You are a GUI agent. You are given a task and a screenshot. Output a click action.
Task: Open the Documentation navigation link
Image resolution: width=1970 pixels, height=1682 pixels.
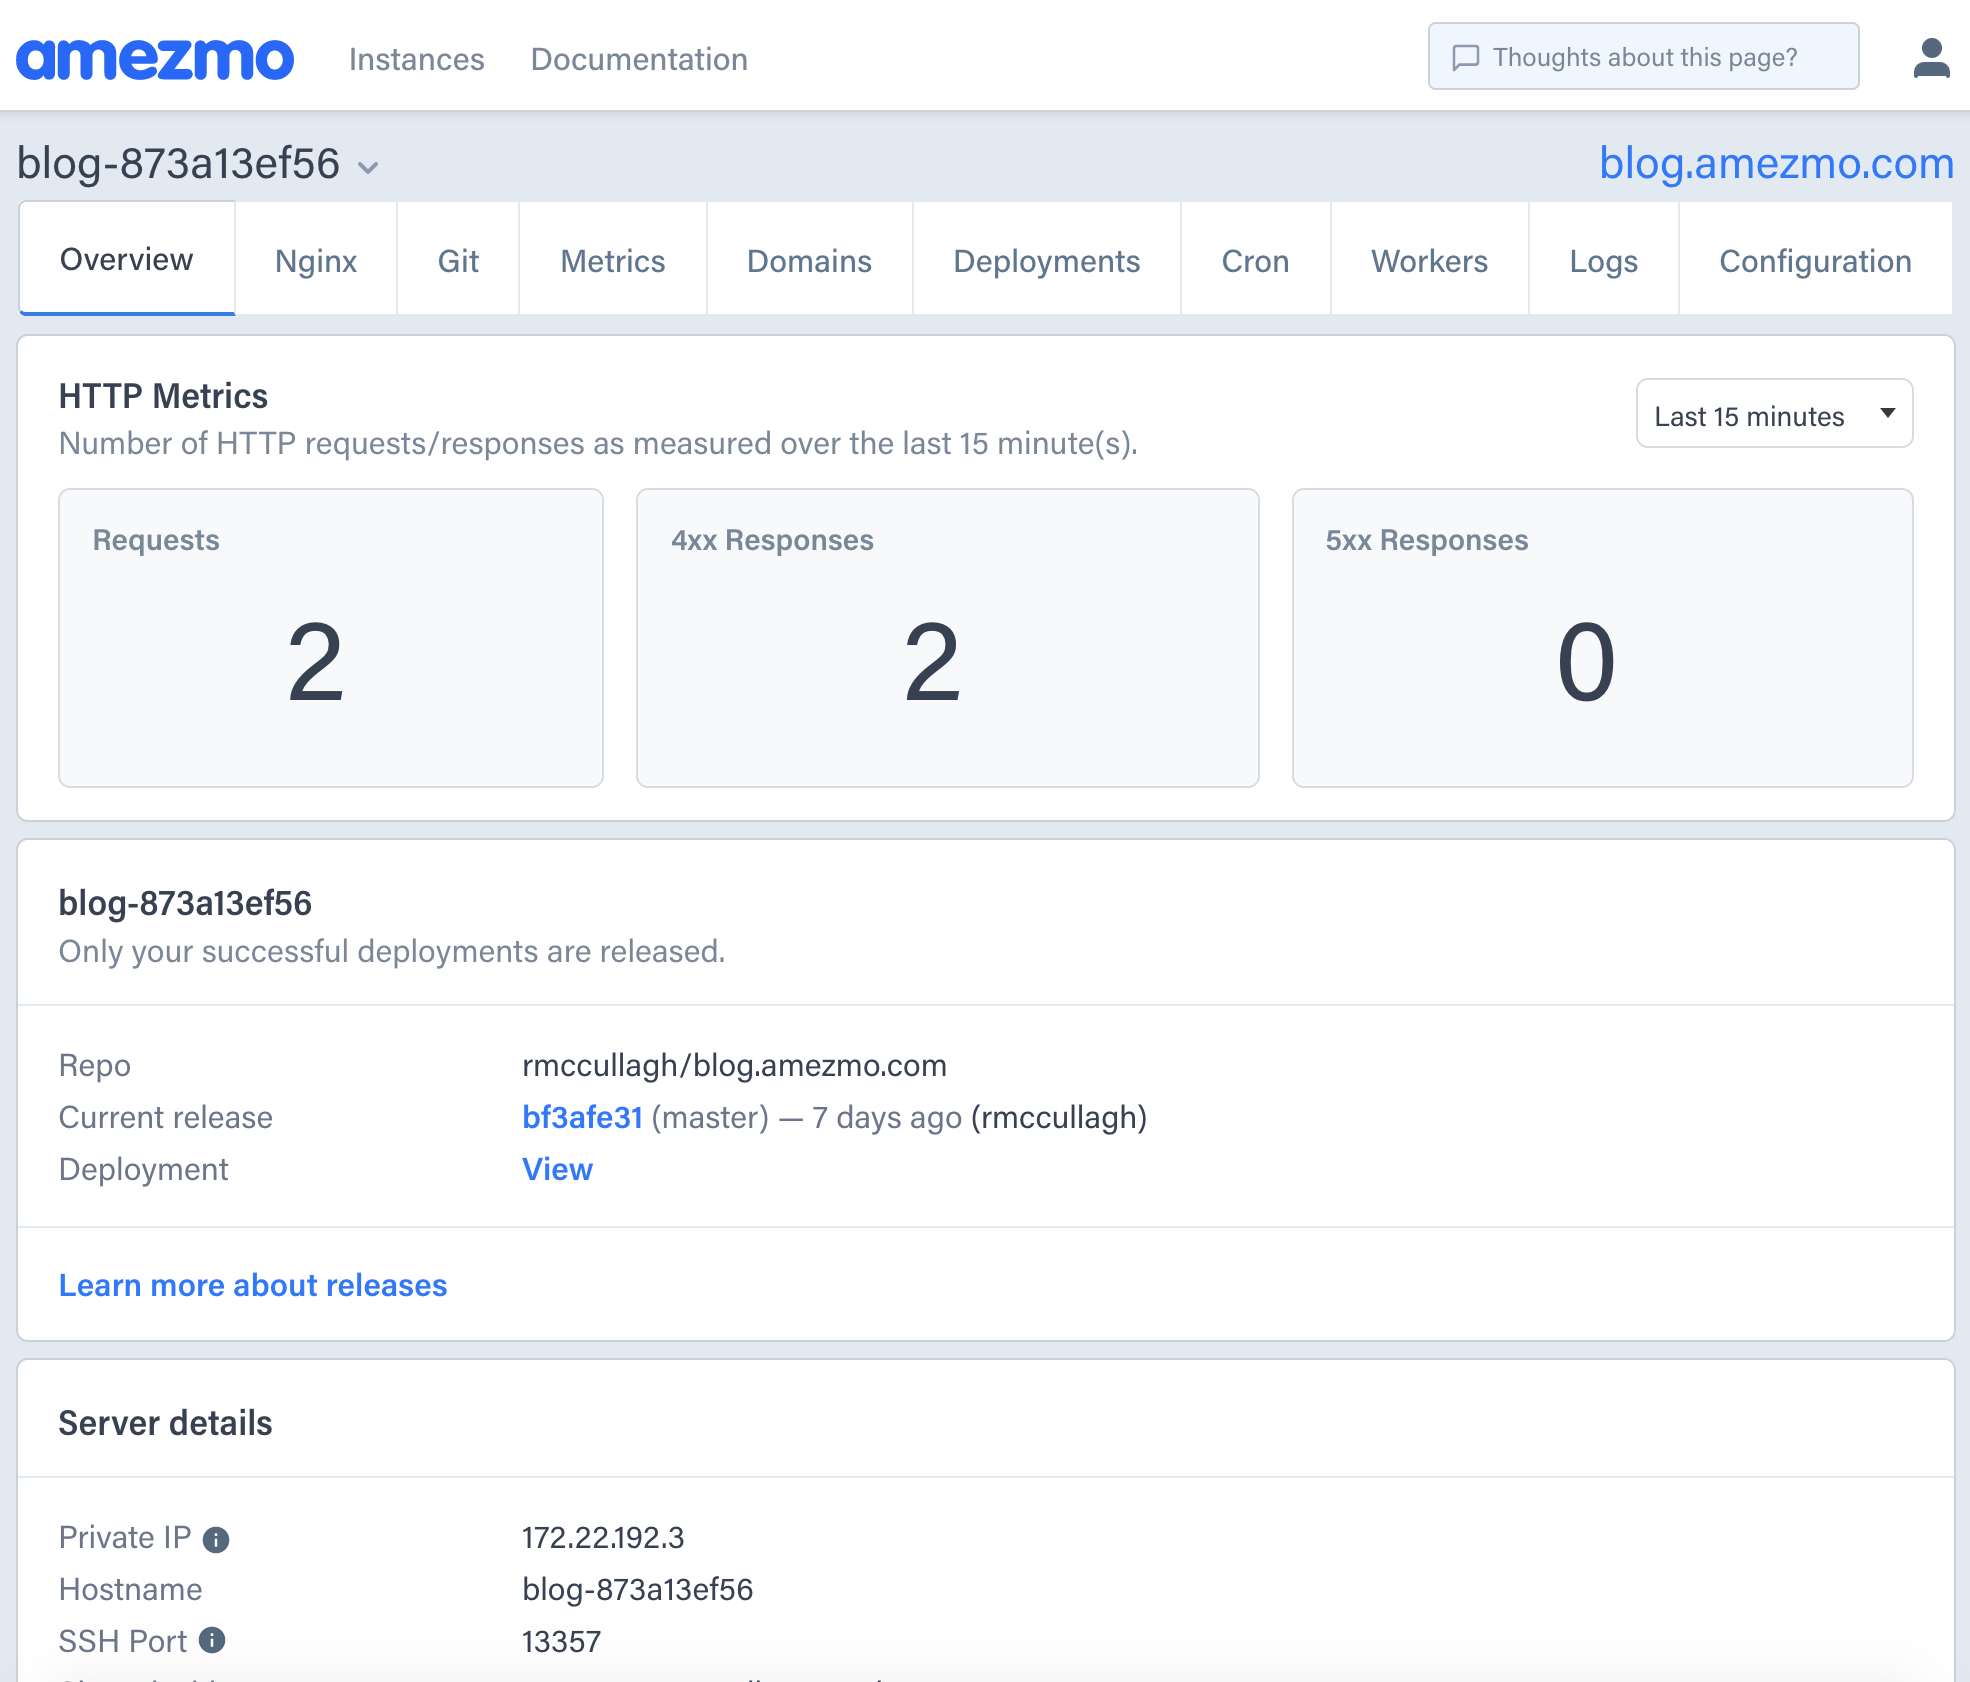coord(639,59)
